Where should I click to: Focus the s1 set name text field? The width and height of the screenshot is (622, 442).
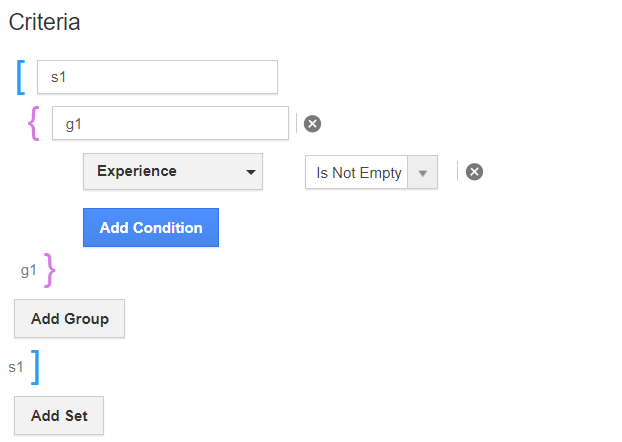pyautogui.click(x=157, y=77)
